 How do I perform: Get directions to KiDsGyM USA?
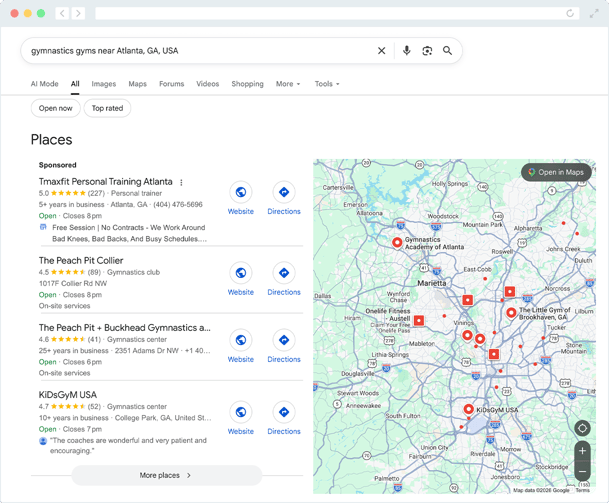284,412
